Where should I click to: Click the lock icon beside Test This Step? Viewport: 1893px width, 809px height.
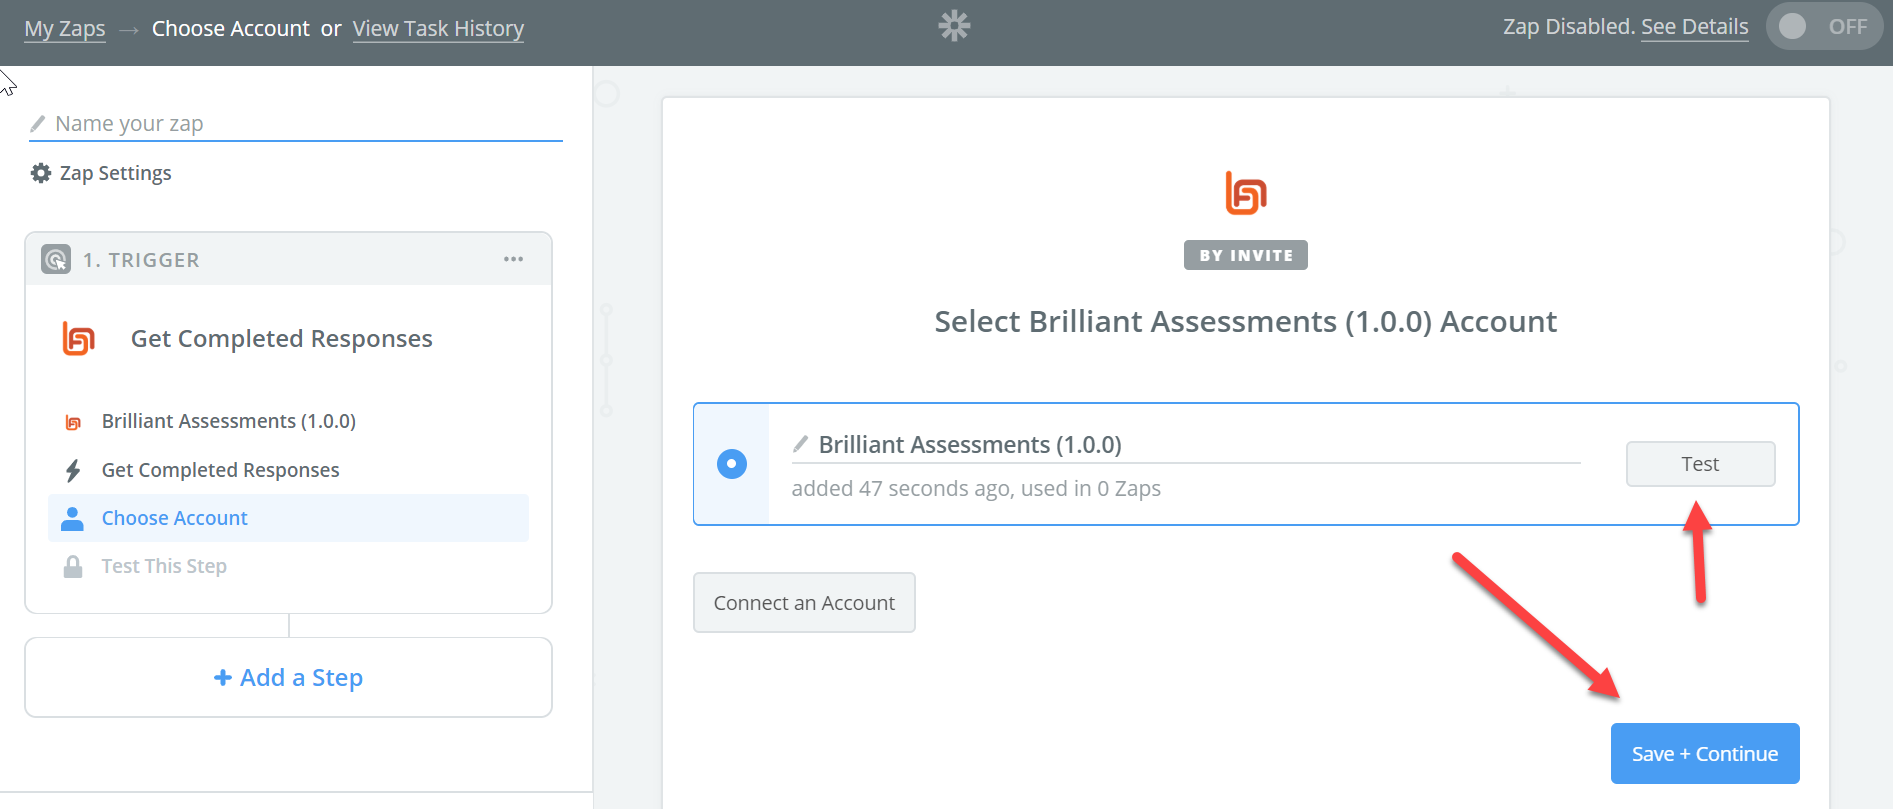(73, 566)
